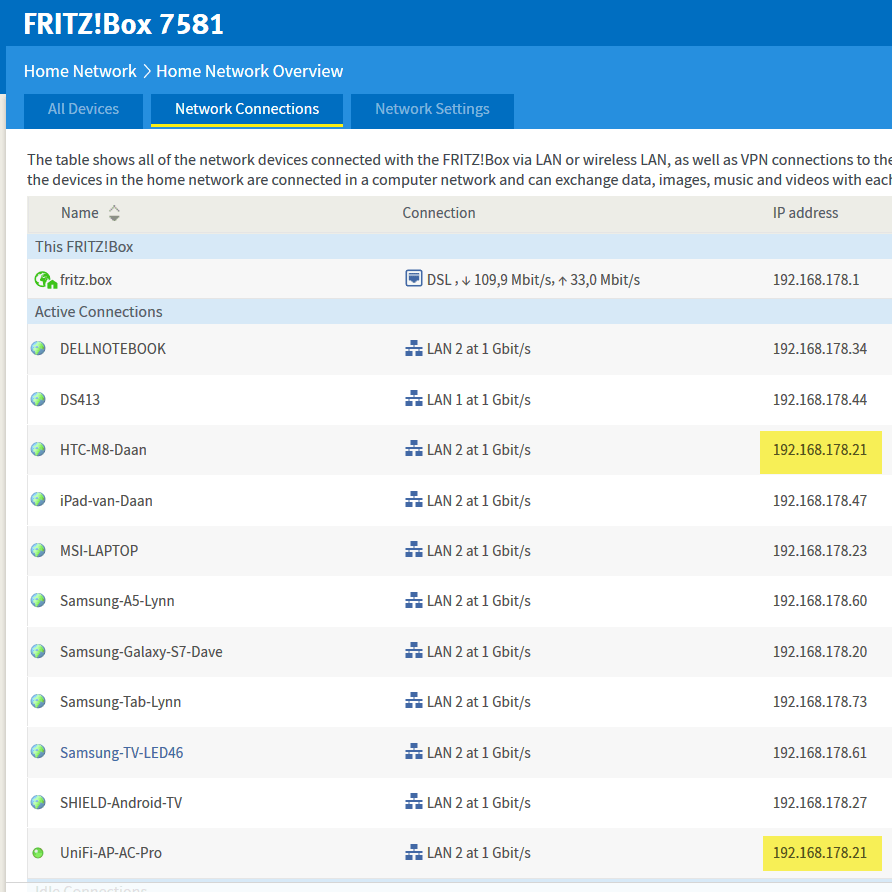This screenshot has height=892, width=892.
Task: Click the highlighted IP address of HTC-M8-Daan
Action: [x=819, y=450]
